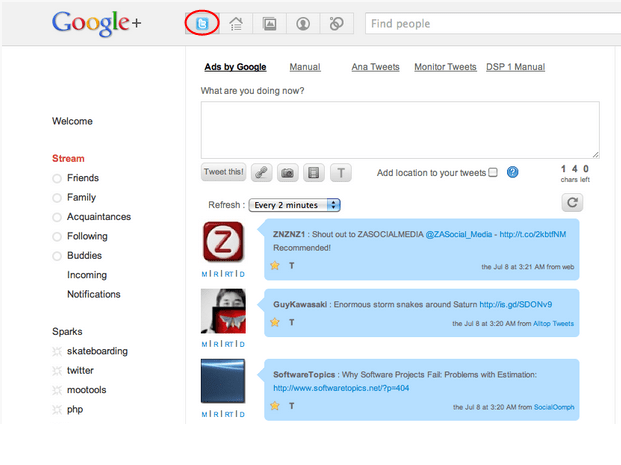Select the Family circle in Stream

[57, 198]
